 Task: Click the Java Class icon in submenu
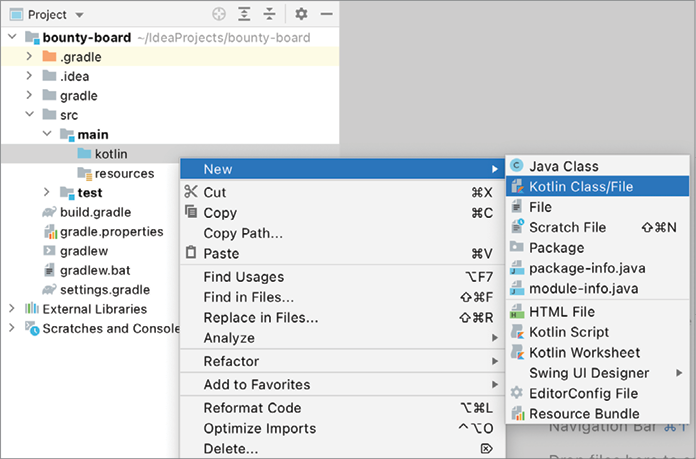coord(517,166)
